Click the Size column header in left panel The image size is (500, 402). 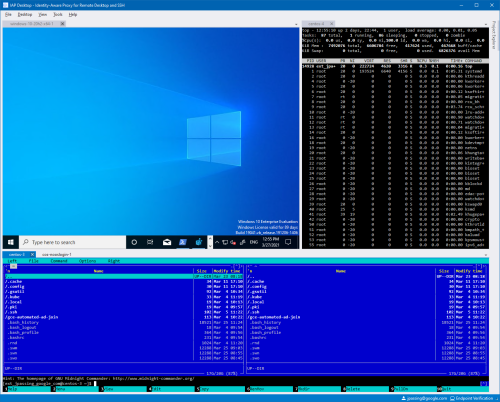click(202, 271)
